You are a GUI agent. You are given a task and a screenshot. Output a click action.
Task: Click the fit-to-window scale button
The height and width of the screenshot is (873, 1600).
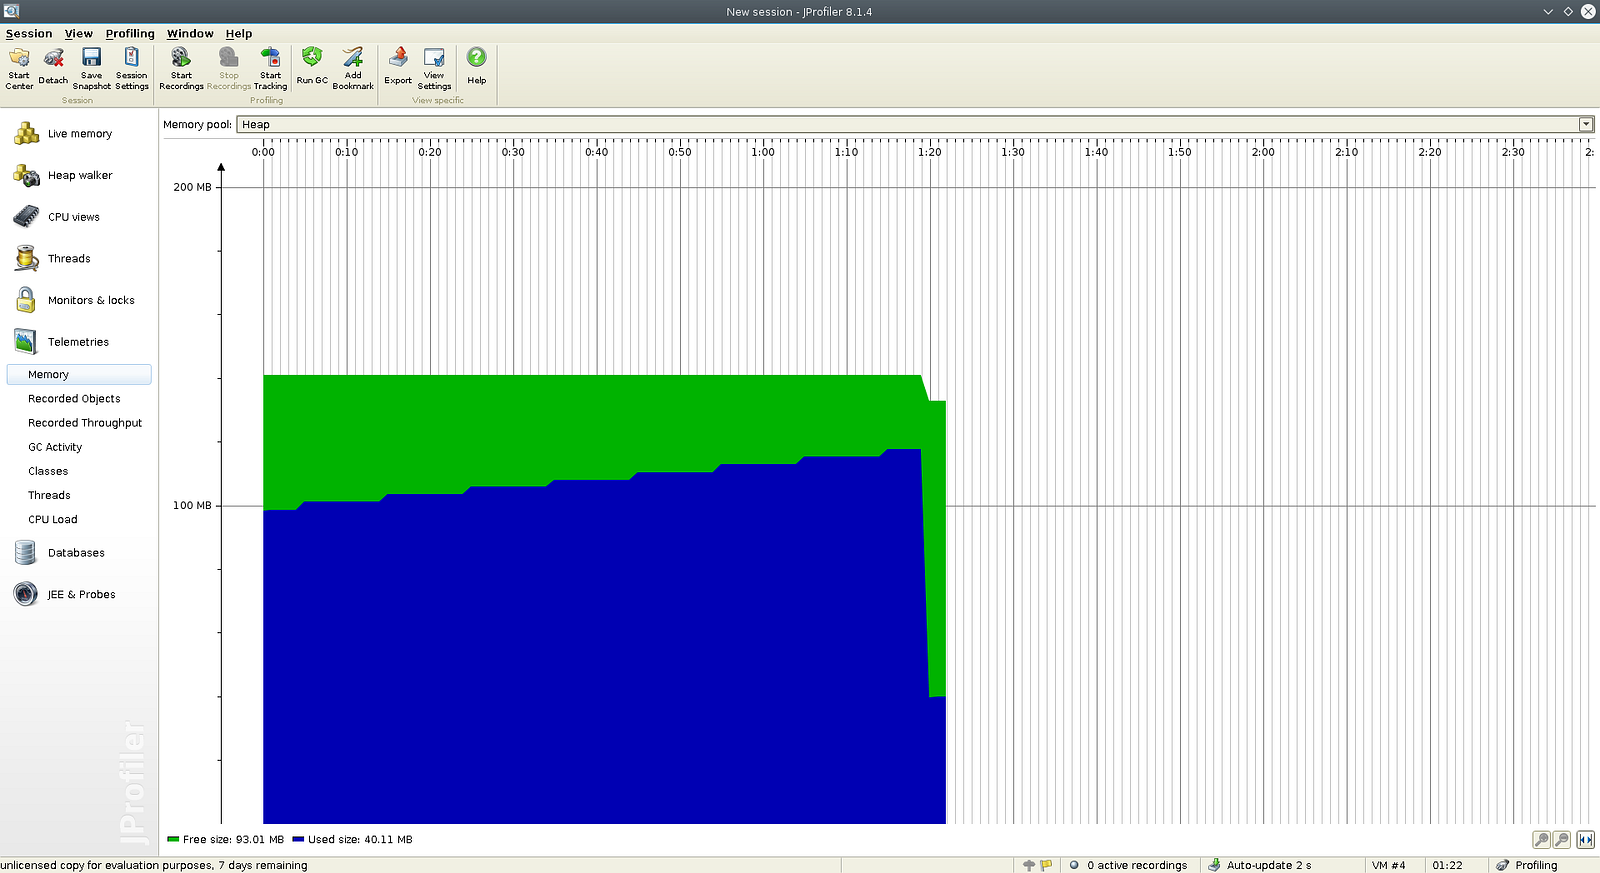point(1585,840)
